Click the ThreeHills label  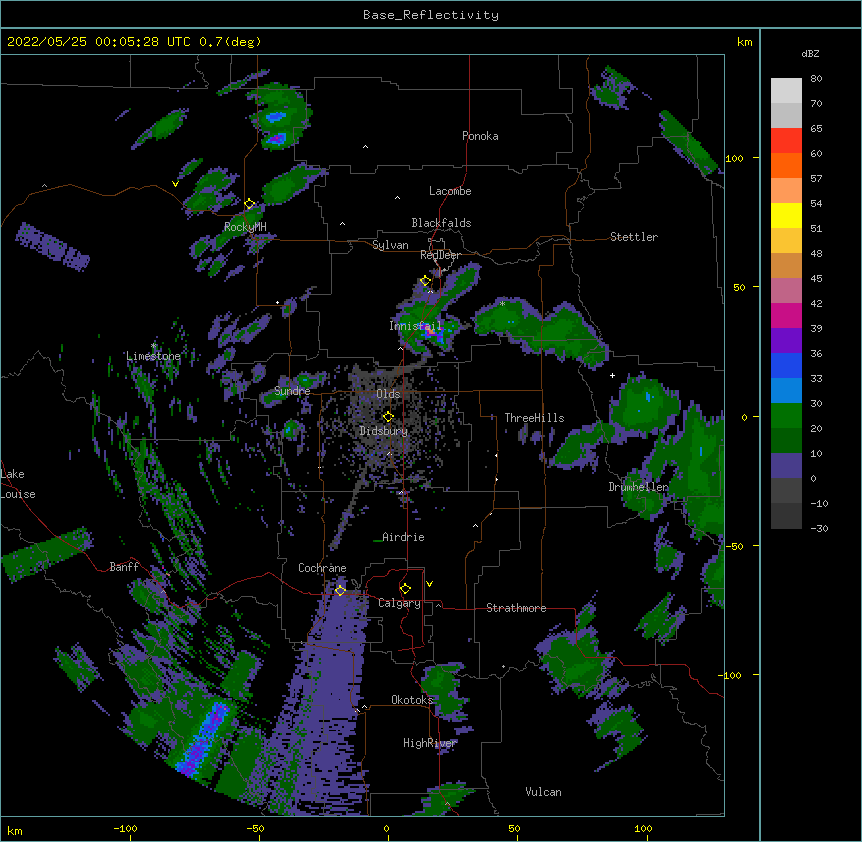tap(534, 418)
